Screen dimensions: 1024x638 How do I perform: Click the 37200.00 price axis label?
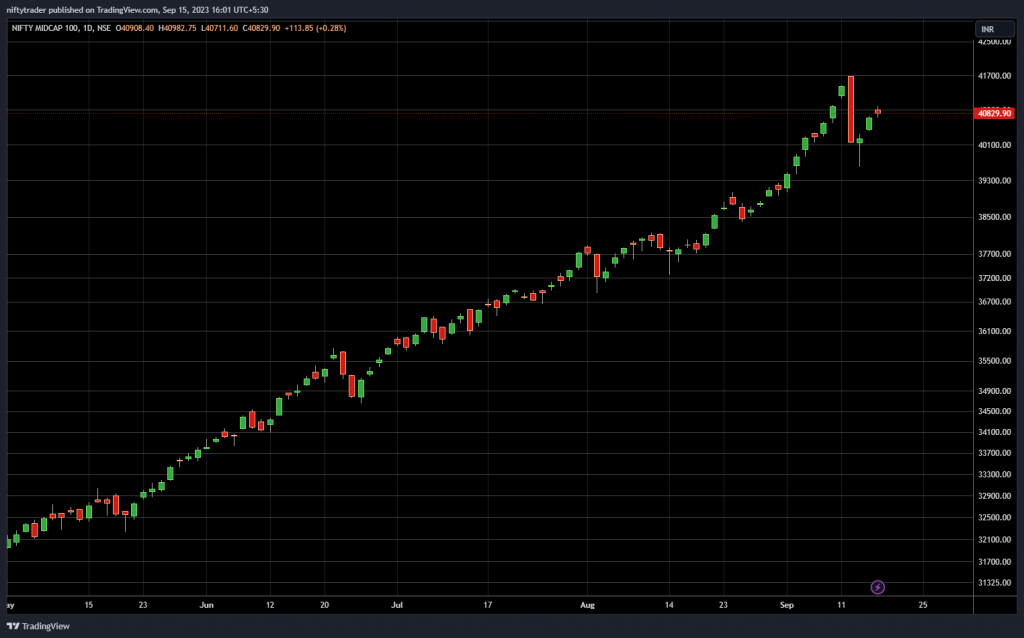(994, 278)
